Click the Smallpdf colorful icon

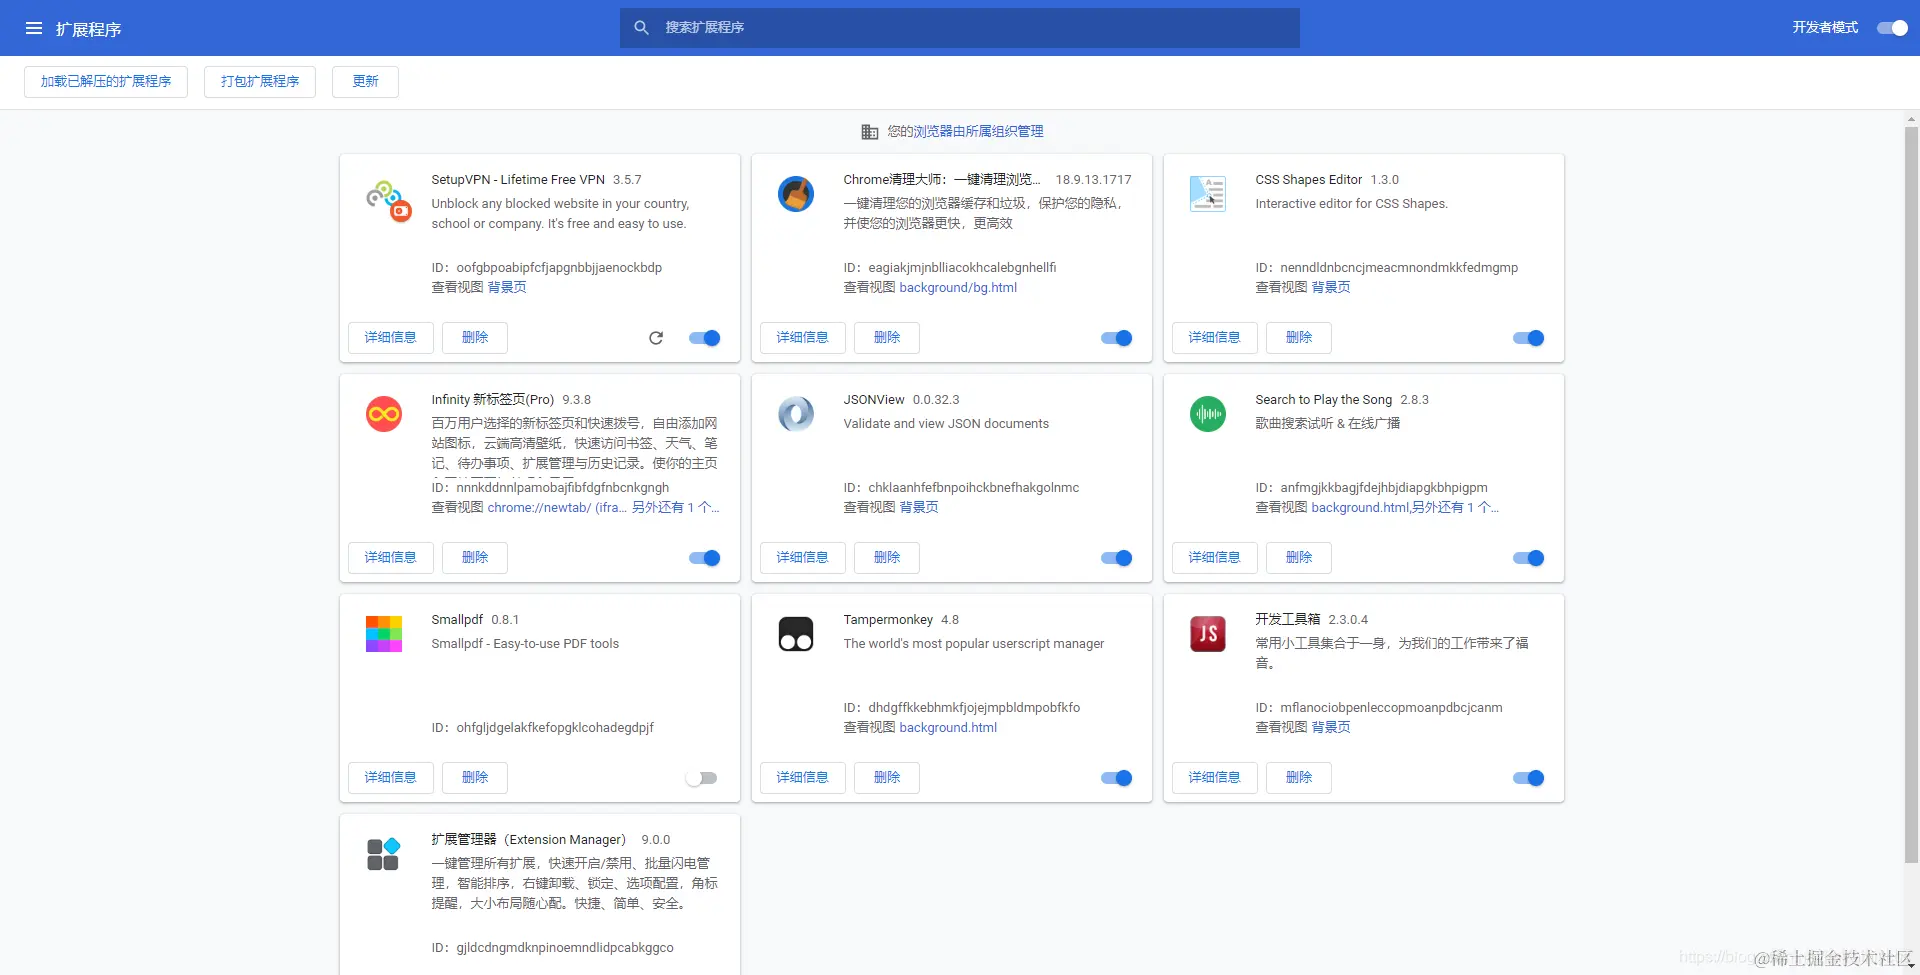click(384, 634)
